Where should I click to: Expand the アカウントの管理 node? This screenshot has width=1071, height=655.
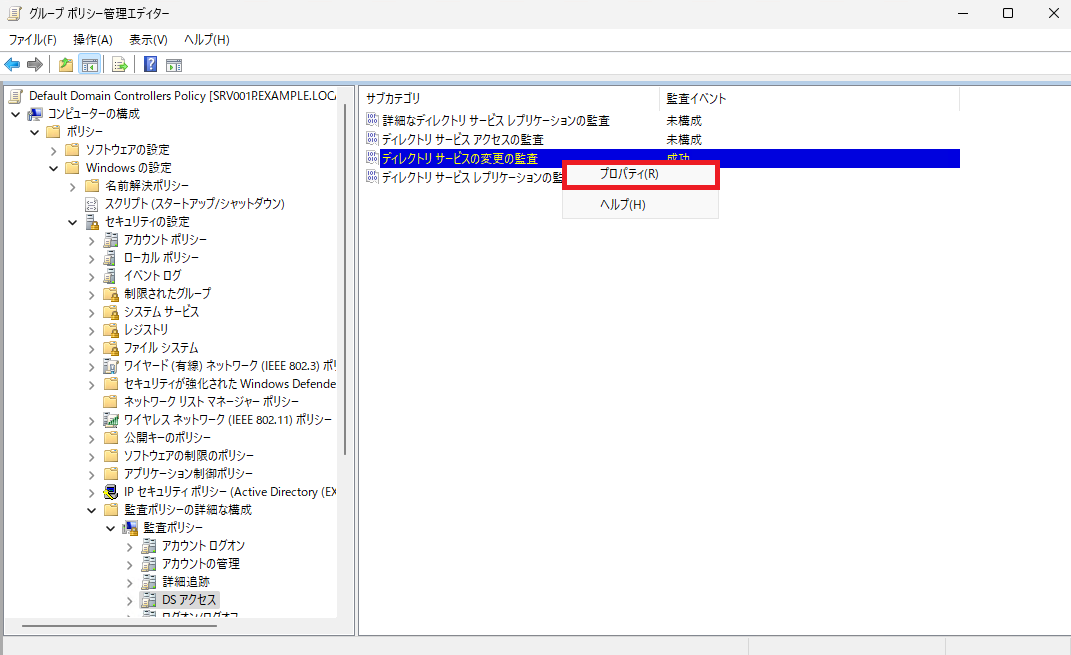pyautogui.click(x=130, y=564)
